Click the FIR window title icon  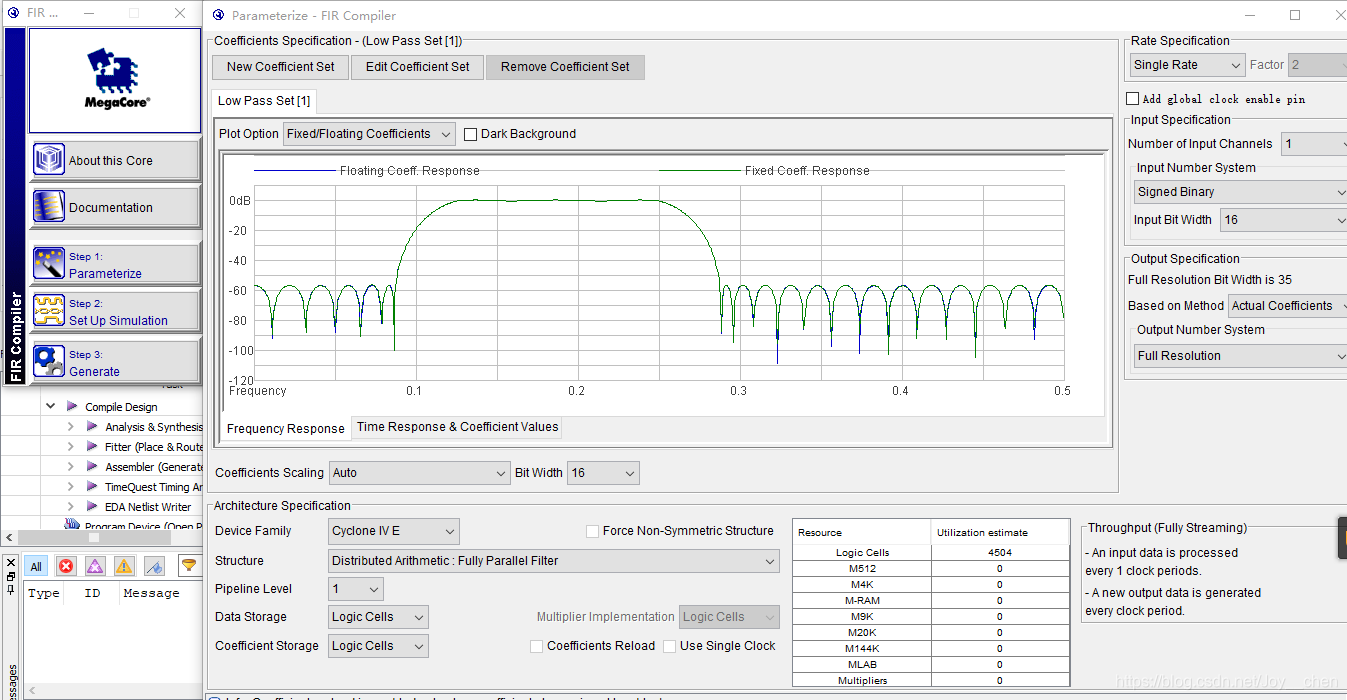(x=13, y=13)
